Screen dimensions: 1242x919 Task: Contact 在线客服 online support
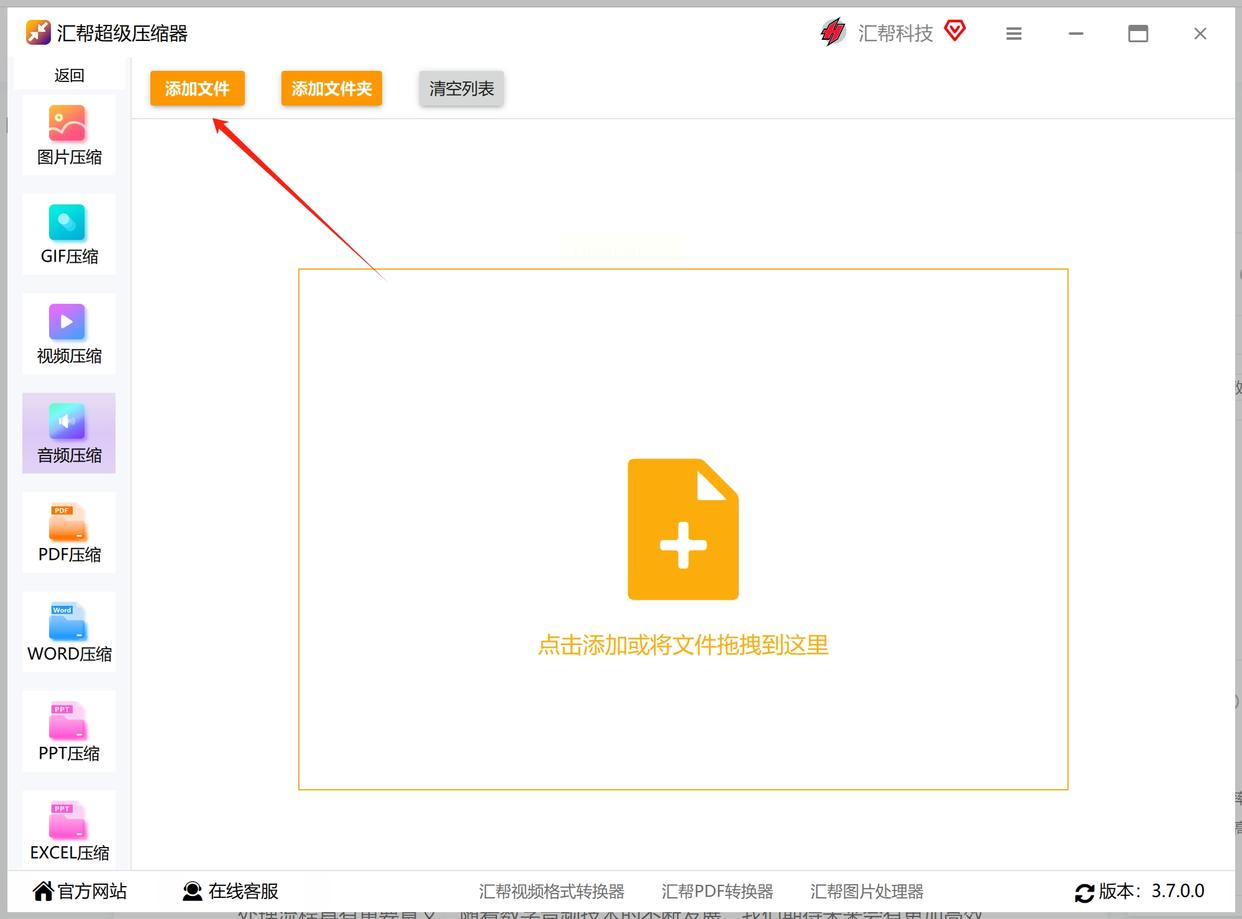point(231,891)
